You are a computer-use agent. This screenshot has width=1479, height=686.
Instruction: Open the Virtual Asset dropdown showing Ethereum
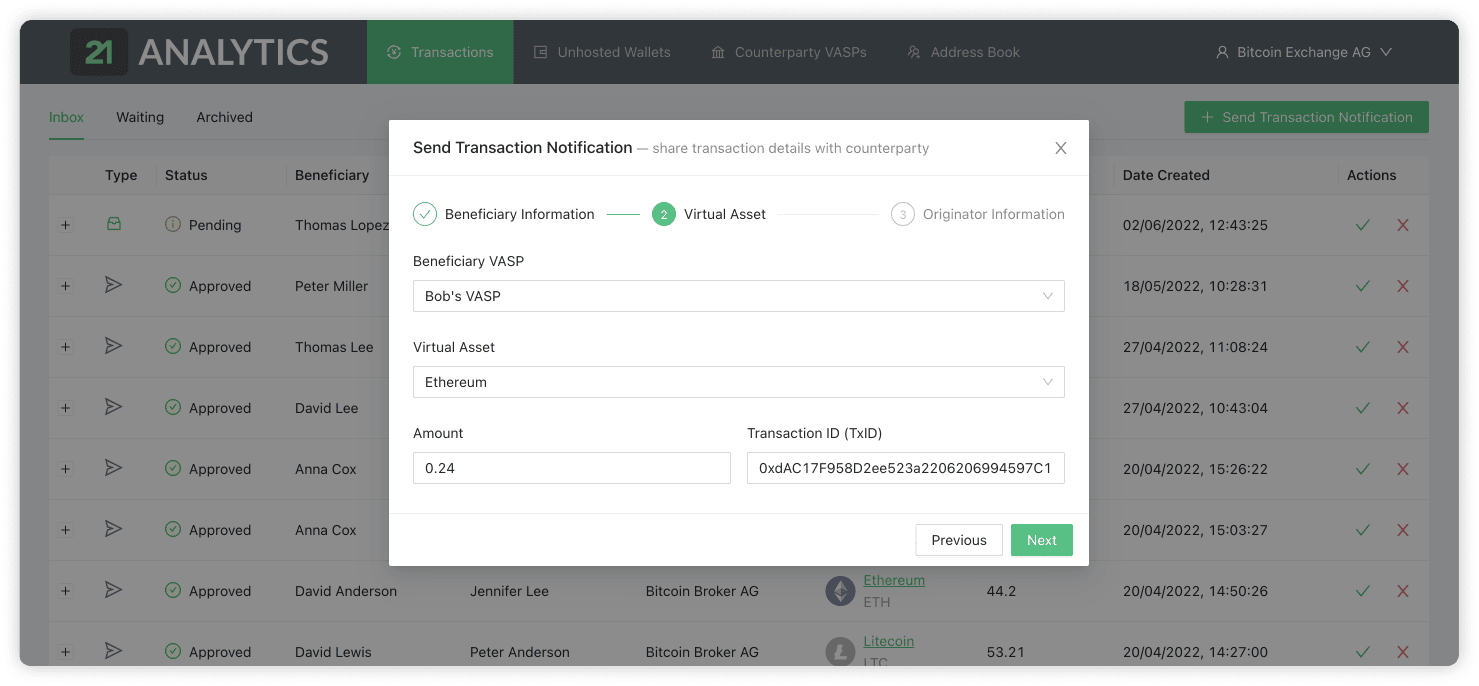coord(739,382)
